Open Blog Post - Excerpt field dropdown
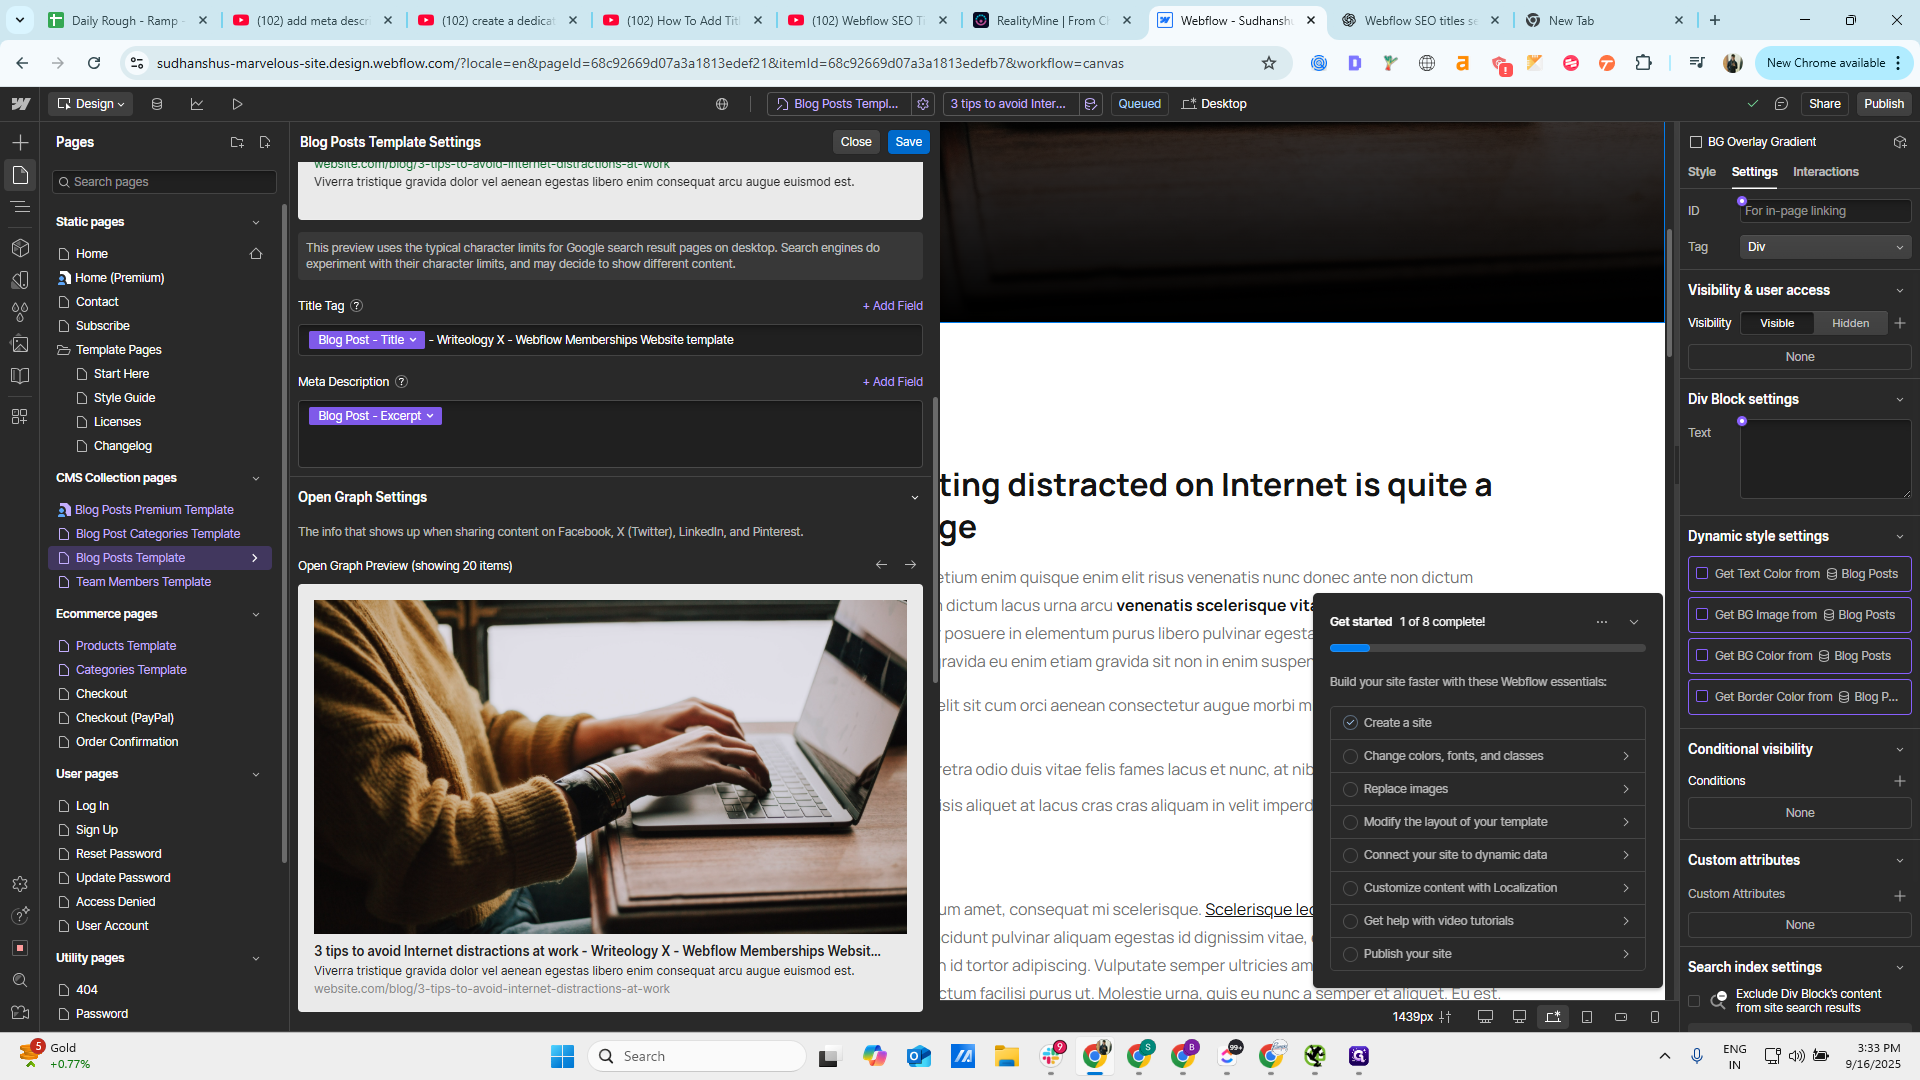This screenshot has height=1080, width=1920. coord(375,416)
